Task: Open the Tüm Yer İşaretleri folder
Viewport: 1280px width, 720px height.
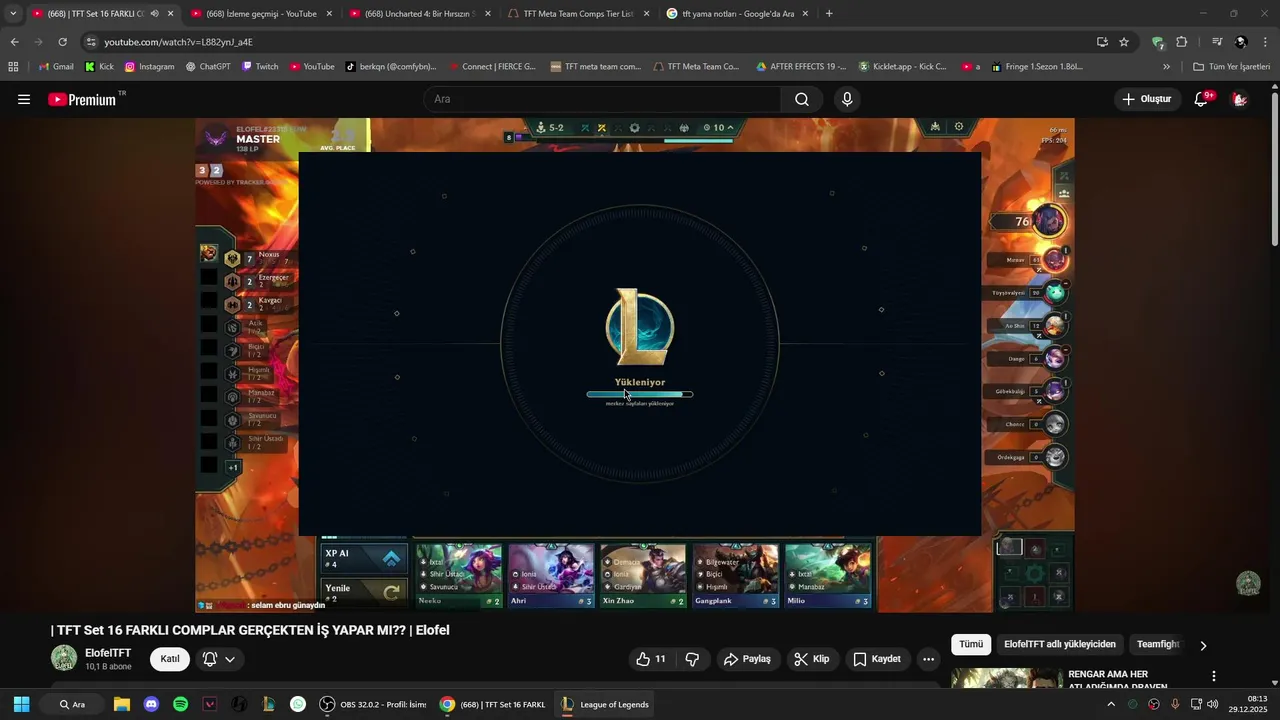Action: [1231, 66]
